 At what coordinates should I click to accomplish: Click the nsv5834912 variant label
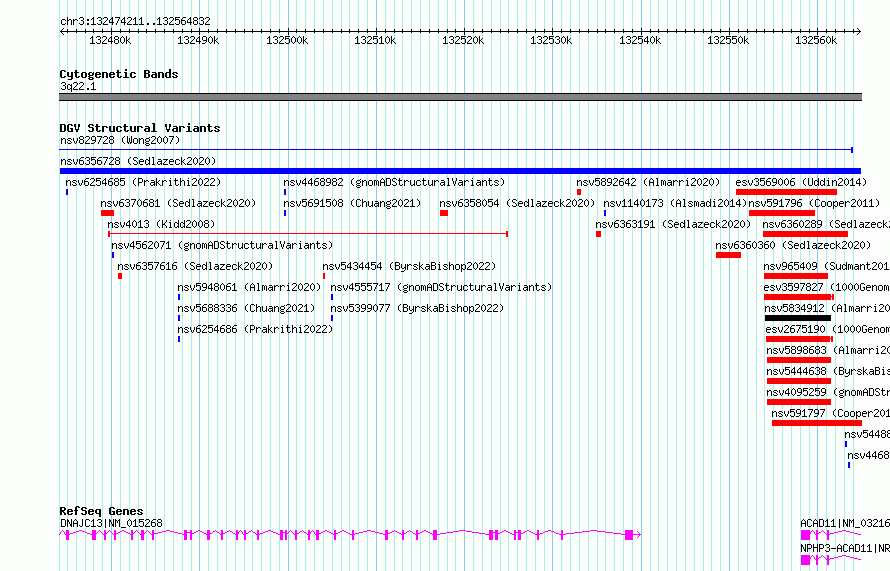coord(827,308)
